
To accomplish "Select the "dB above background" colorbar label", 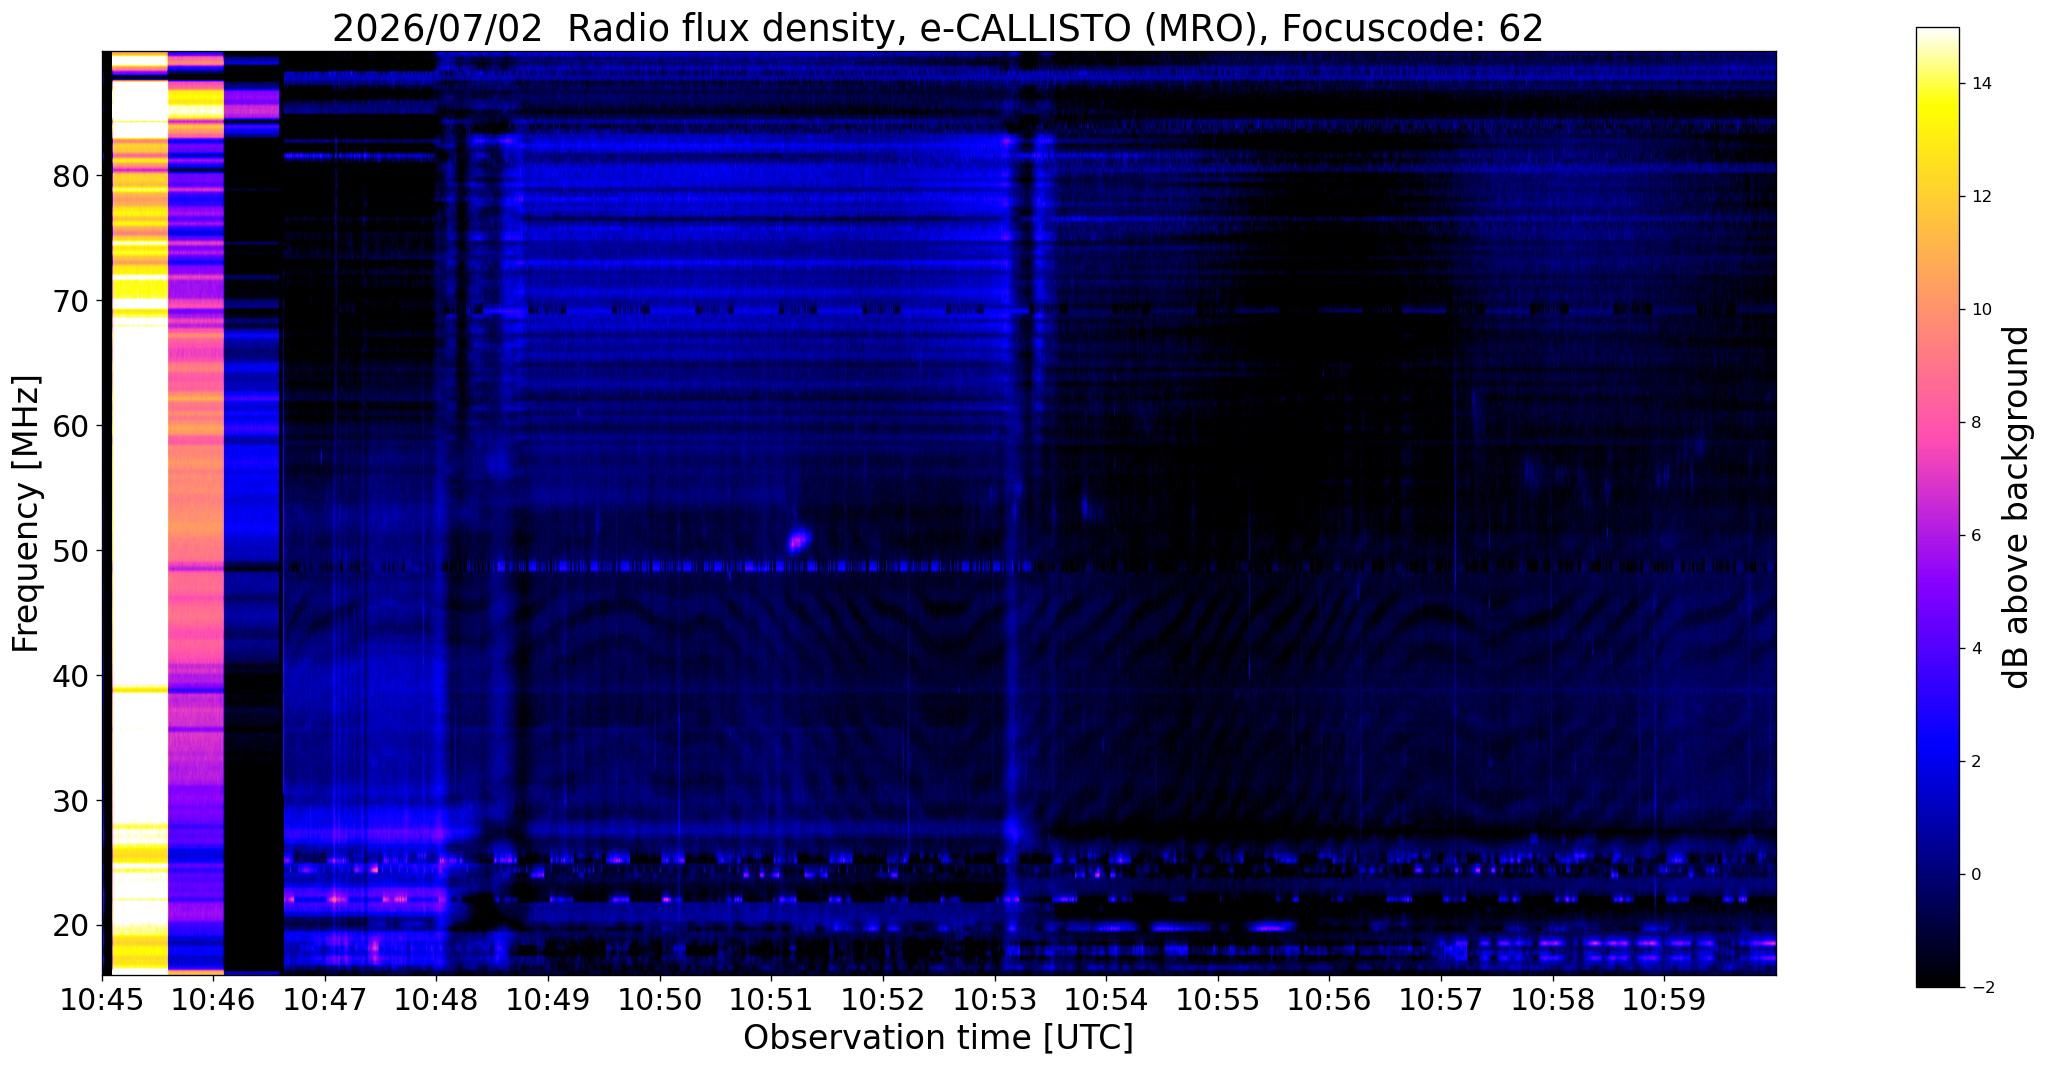I will point(2017,508).
